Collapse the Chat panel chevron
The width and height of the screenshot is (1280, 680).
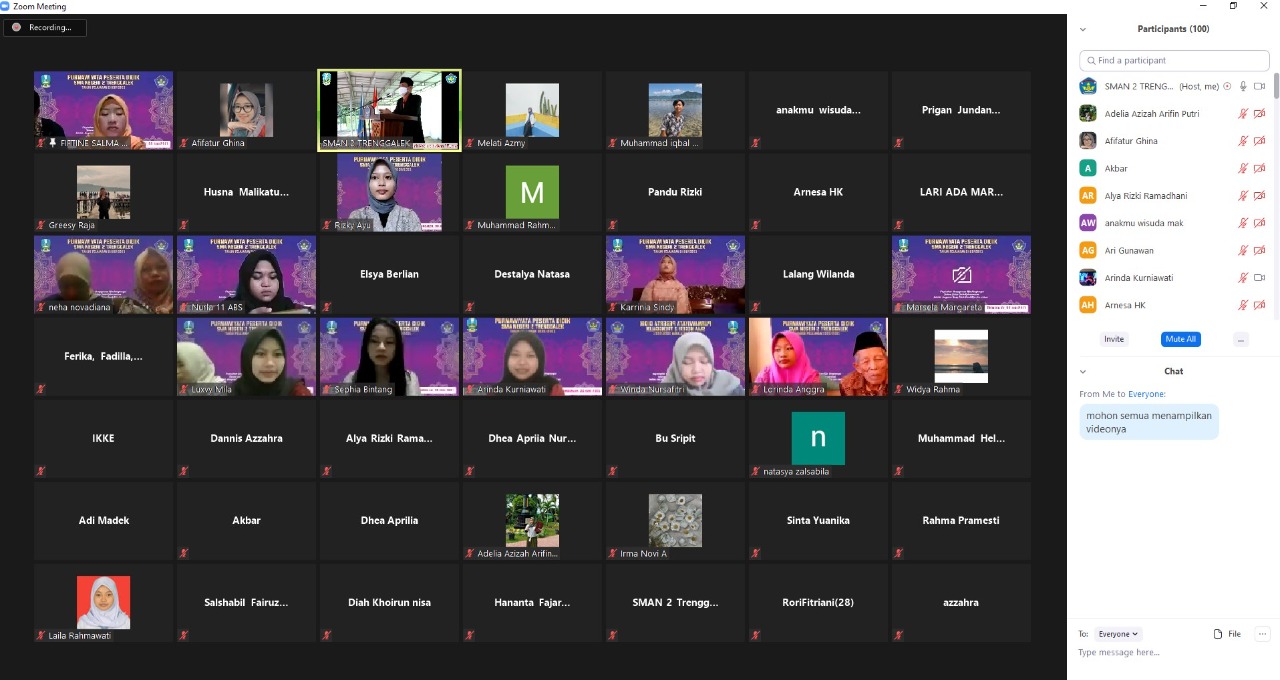[1083, 371]
